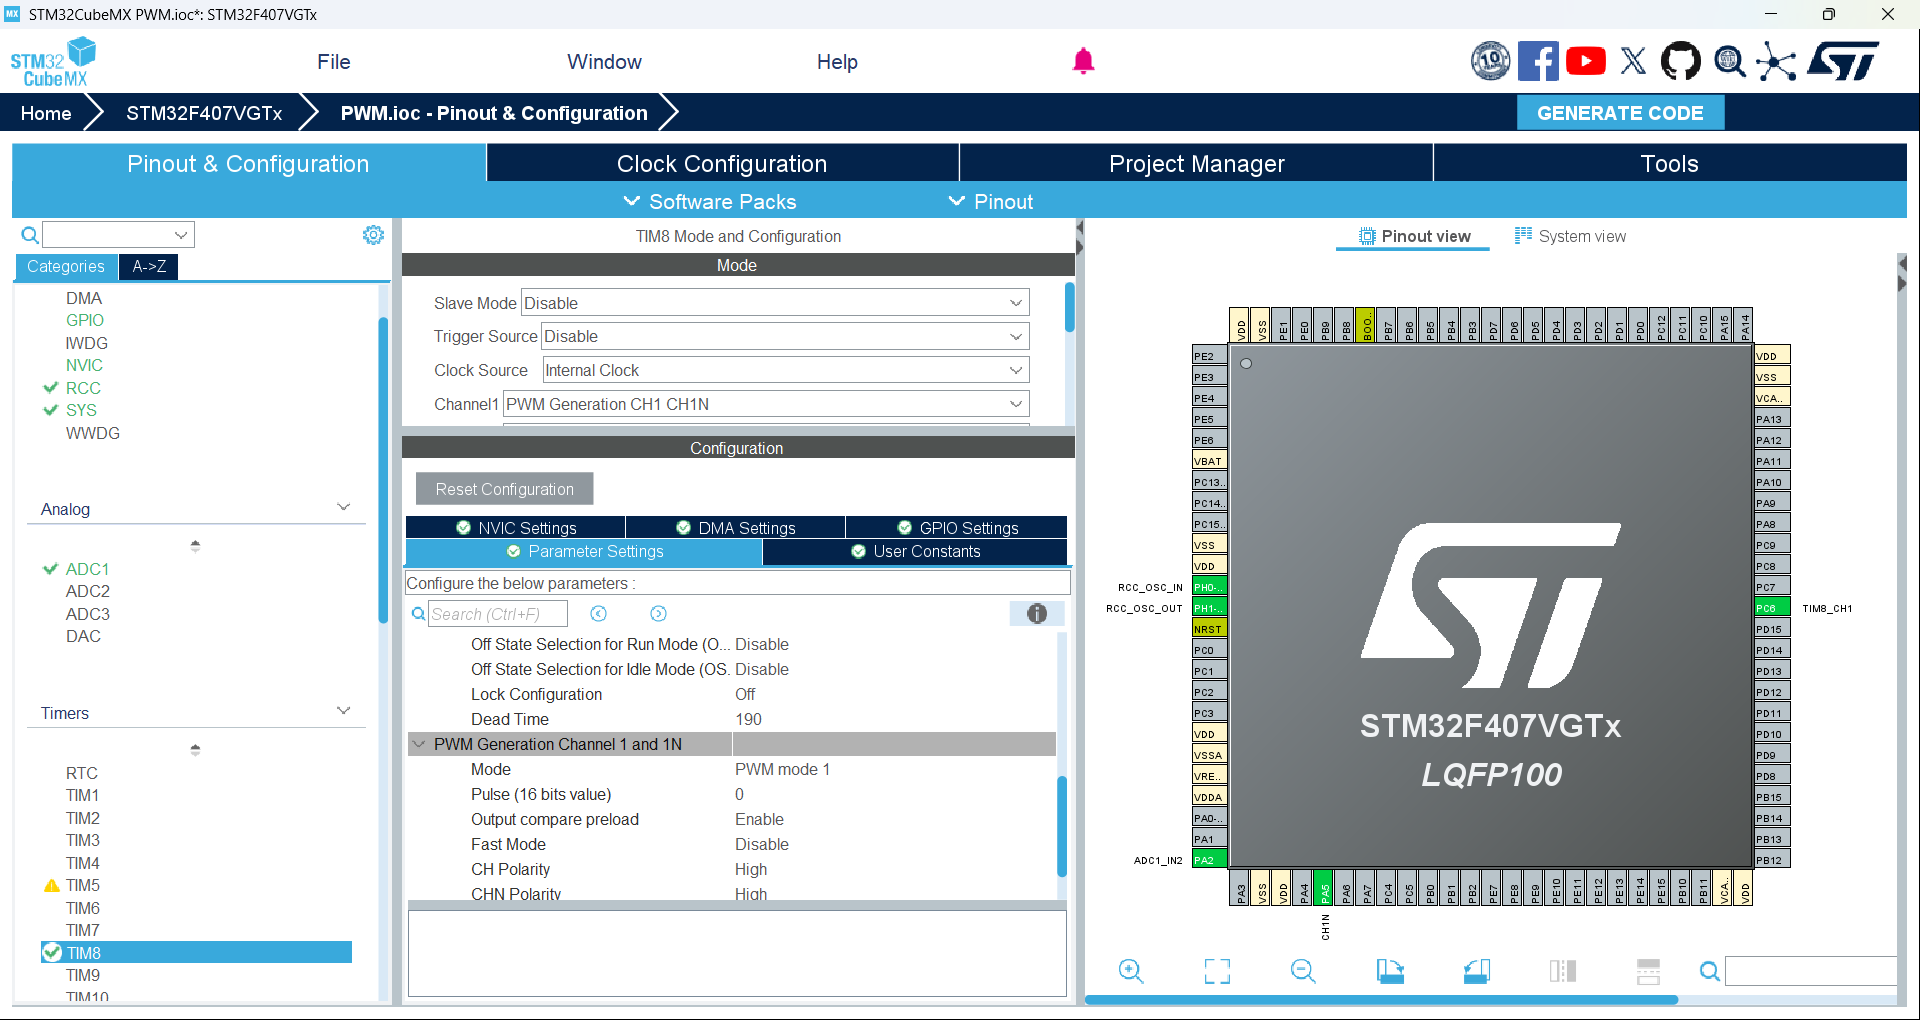Open the Slave Mode dropdown
This screenshot has height=1020, width=1920.
[x=1014, y=302]
